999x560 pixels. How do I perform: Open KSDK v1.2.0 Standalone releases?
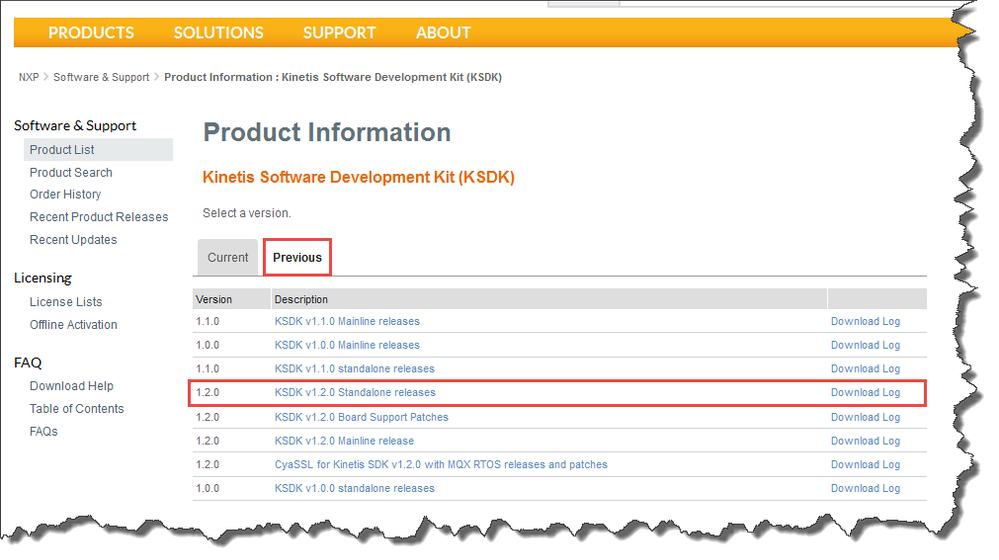point(355,393)
